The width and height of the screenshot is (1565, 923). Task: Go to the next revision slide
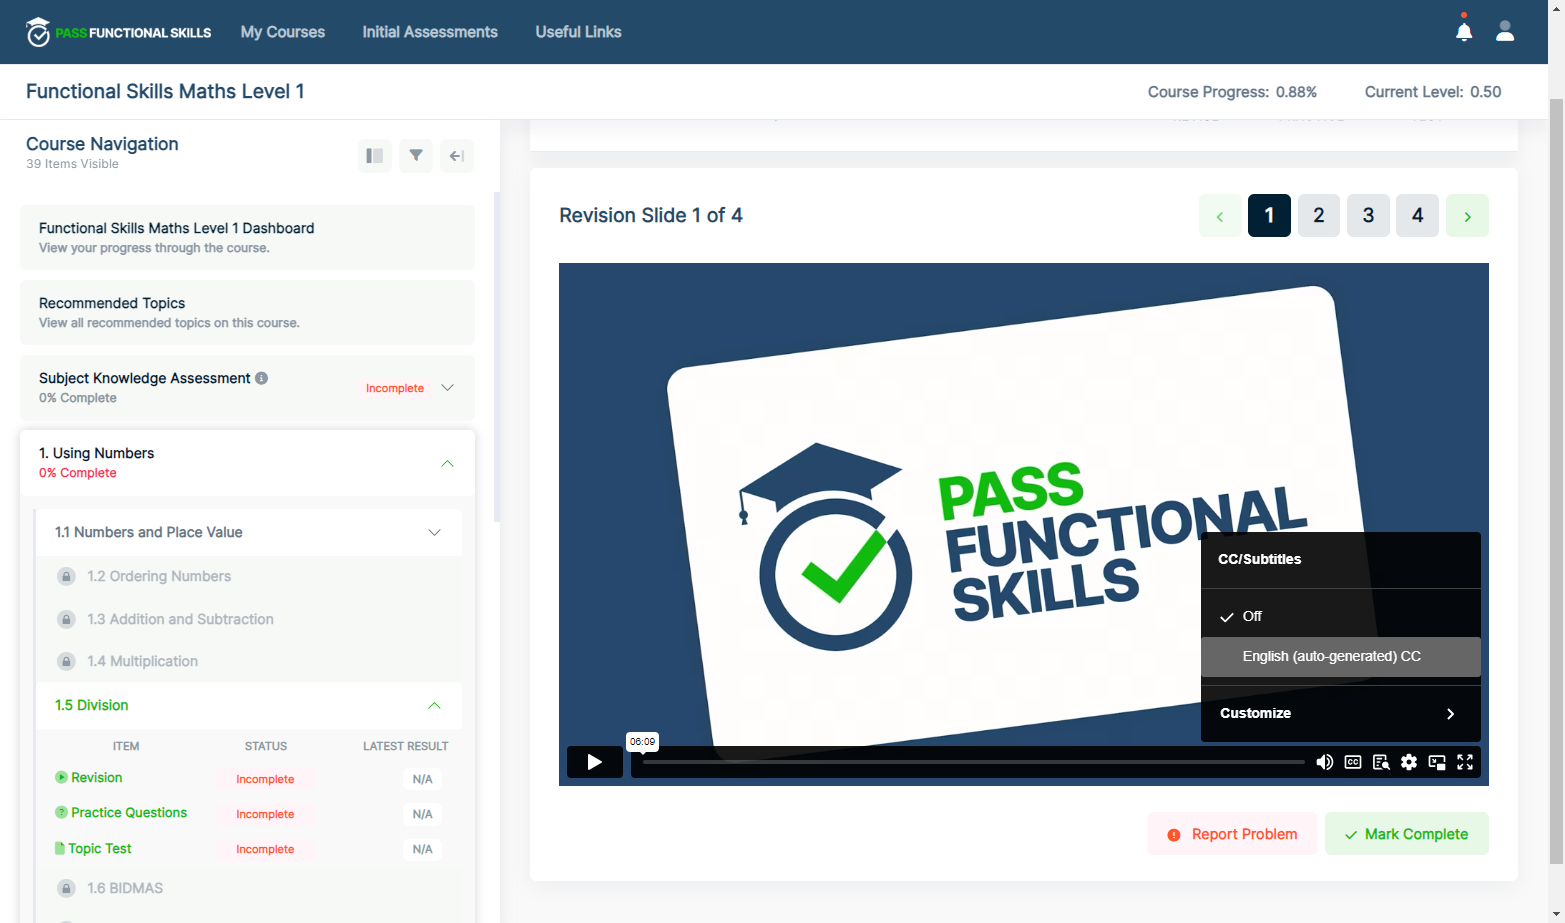click(1468, 216)
